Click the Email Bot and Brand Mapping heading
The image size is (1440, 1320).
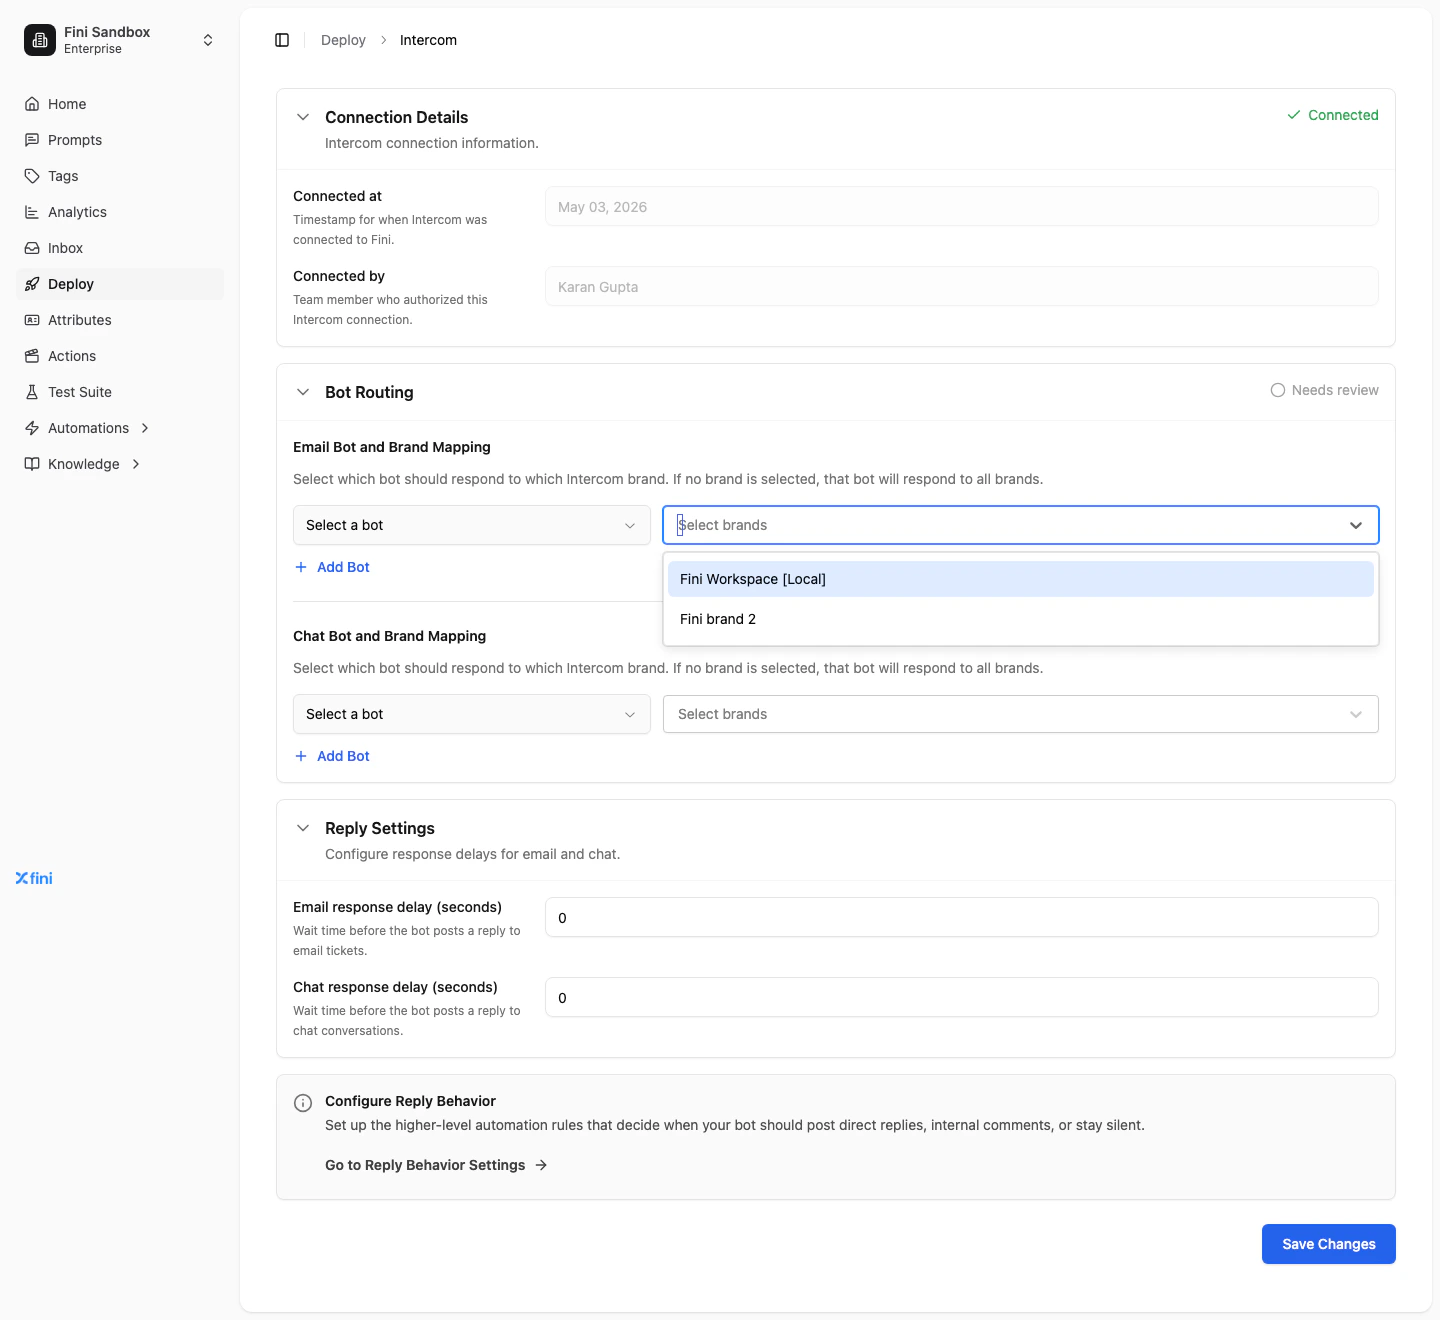pyautogui.click(x=392, y=447)
